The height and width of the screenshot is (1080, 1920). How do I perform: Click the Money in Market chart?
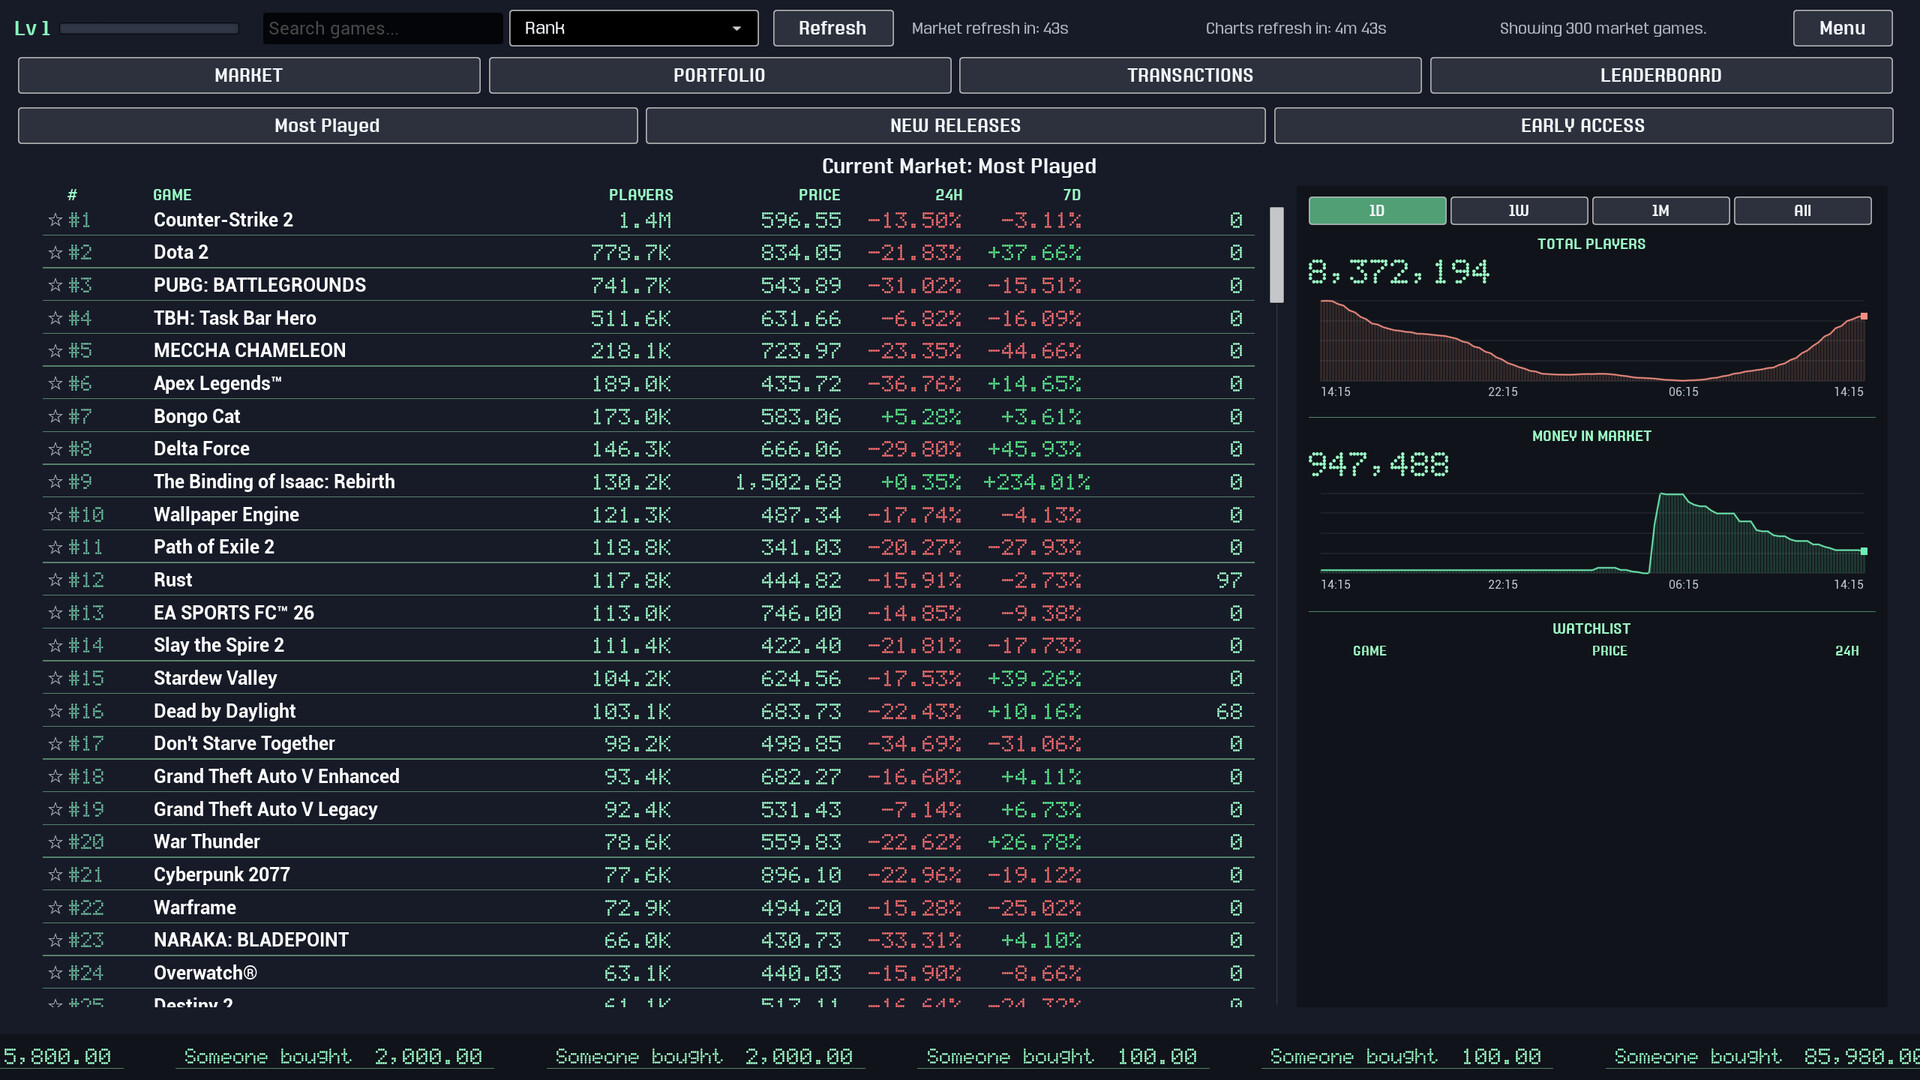[1592, 532]
